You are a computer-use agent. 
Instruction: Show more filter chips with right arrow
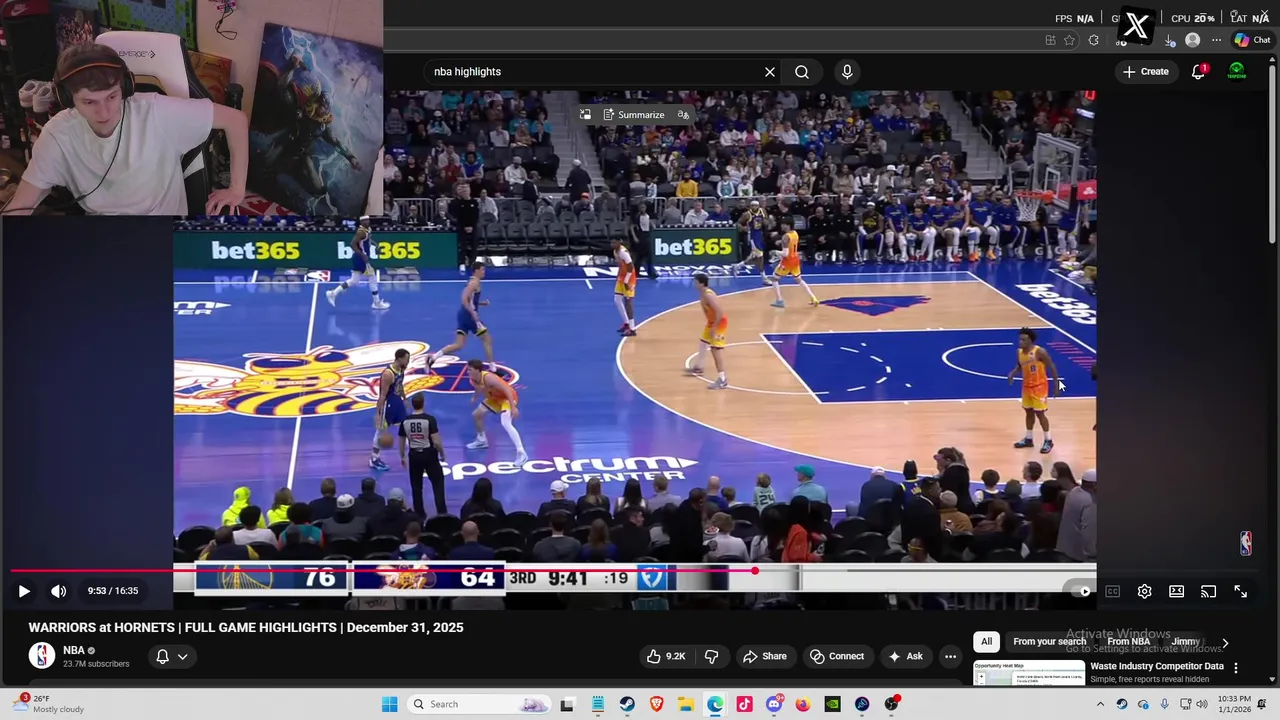click(1225, 643)
